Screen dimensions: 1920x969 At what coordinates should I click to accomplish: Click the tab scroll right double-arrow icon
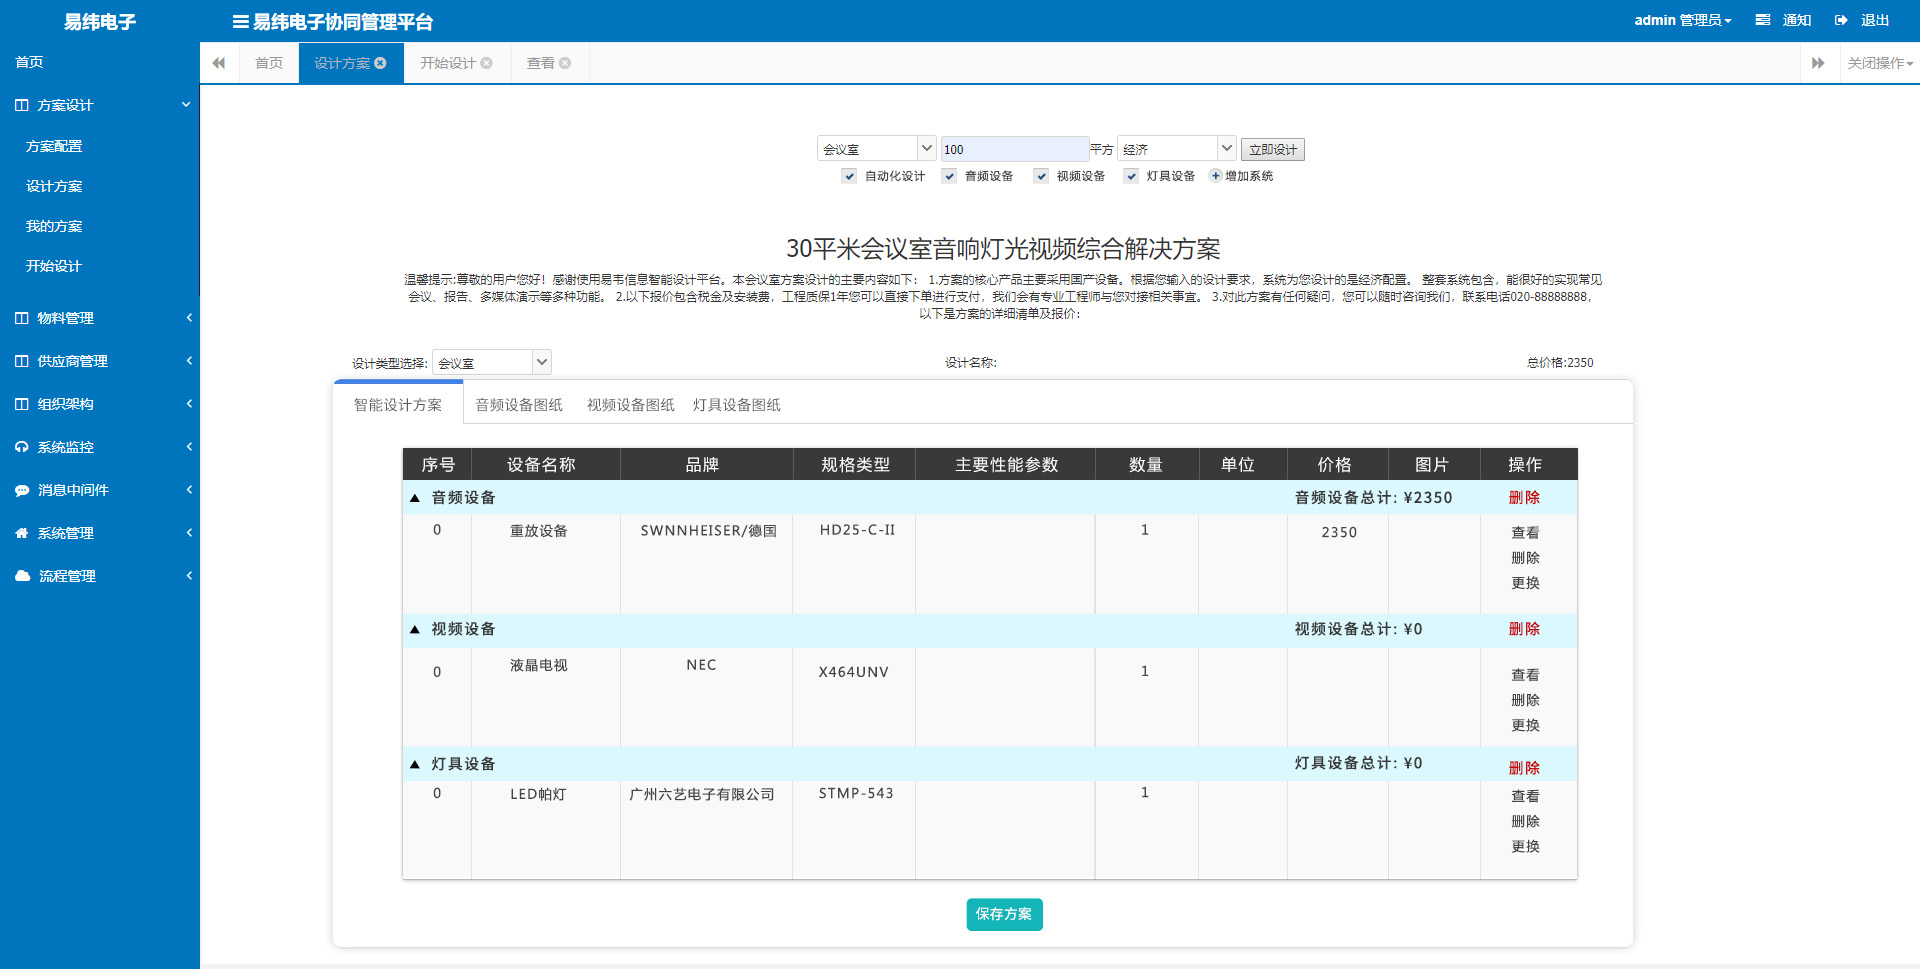click(1818, 63)
